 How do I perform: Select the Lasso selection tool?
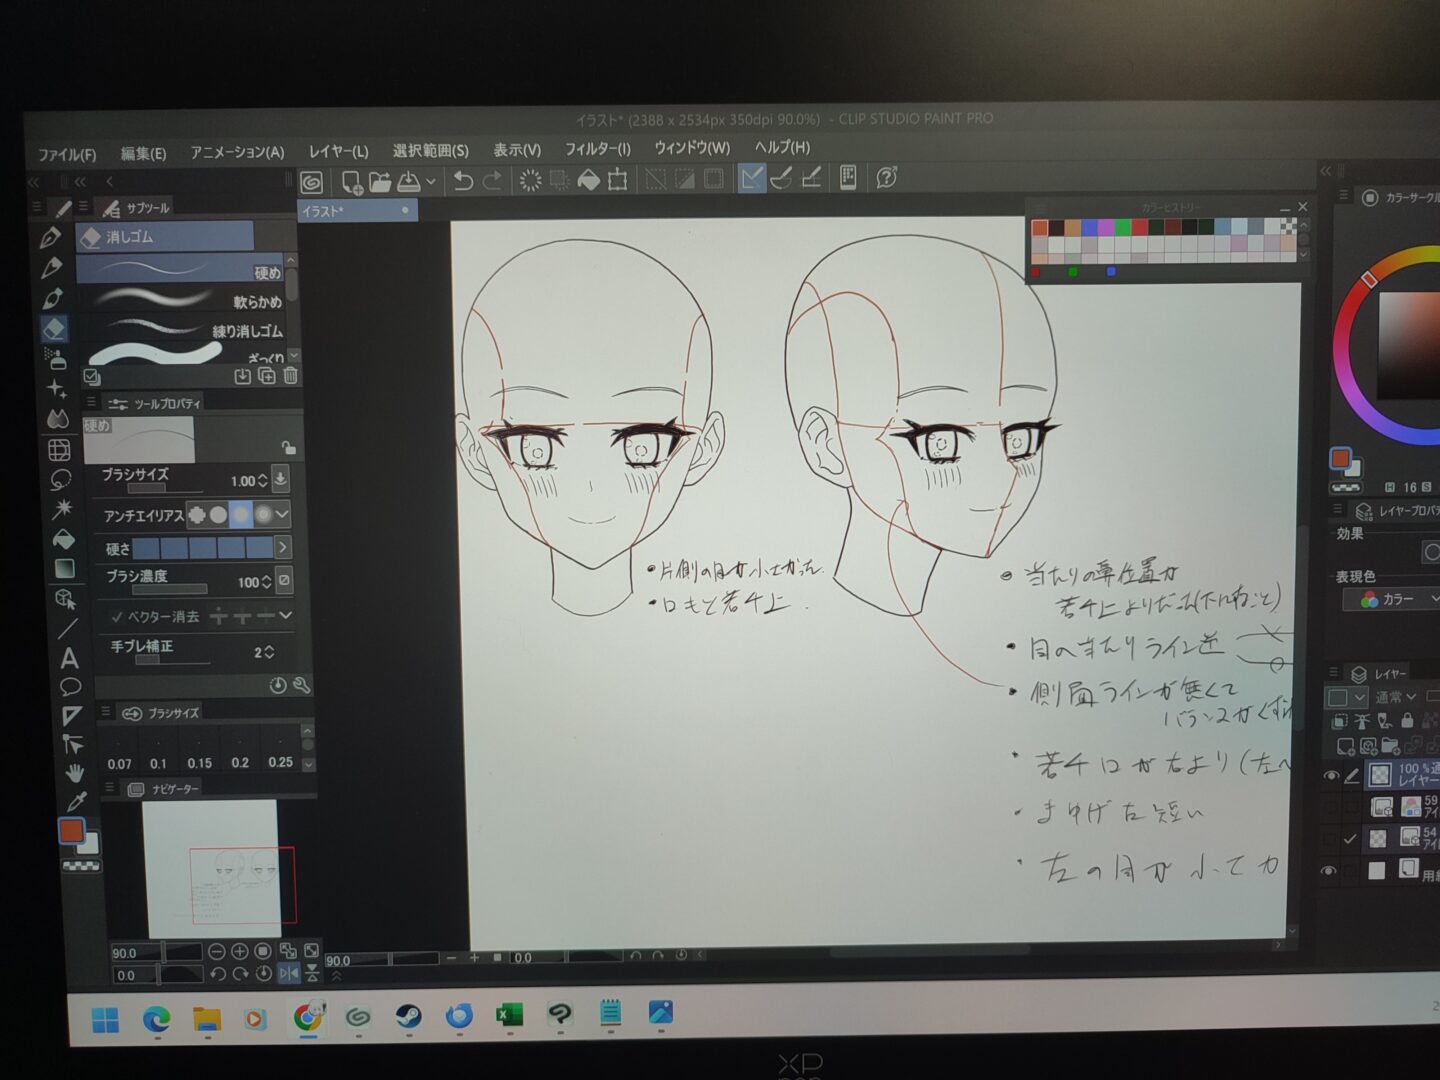(60, 479)
